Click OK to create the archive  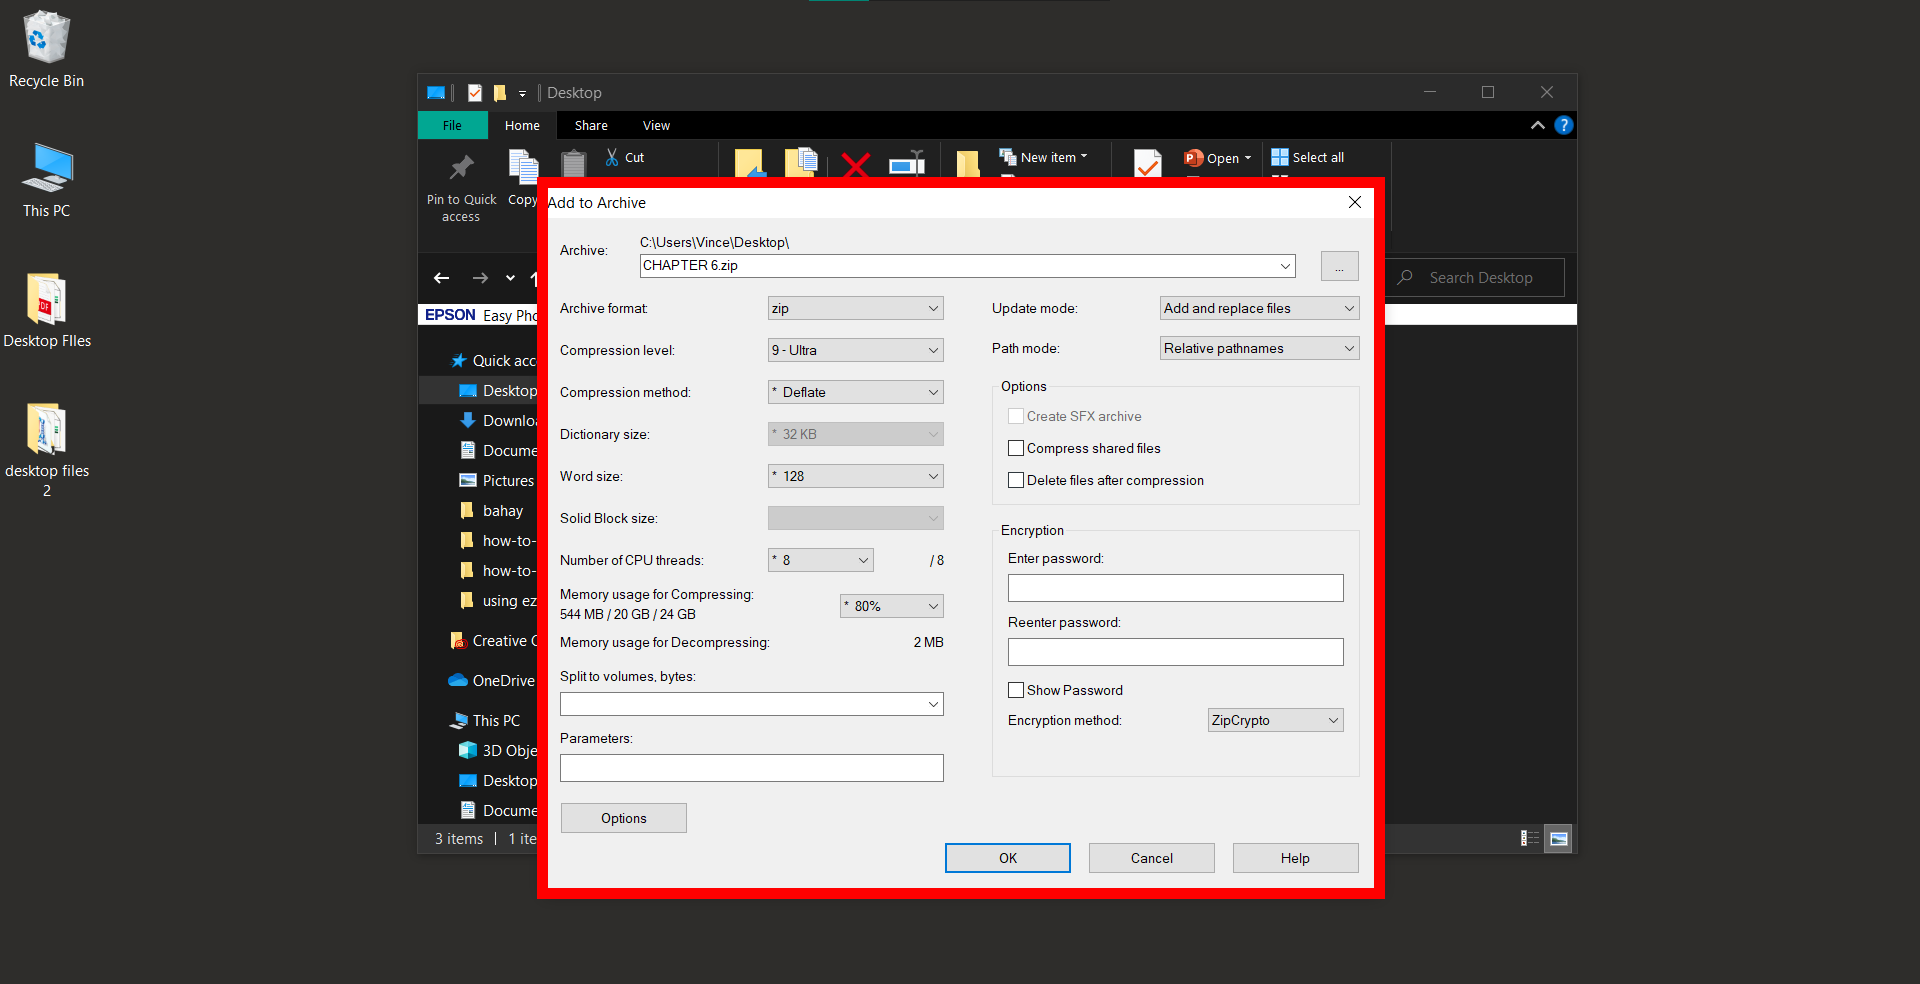click(x=1006, y=858)
